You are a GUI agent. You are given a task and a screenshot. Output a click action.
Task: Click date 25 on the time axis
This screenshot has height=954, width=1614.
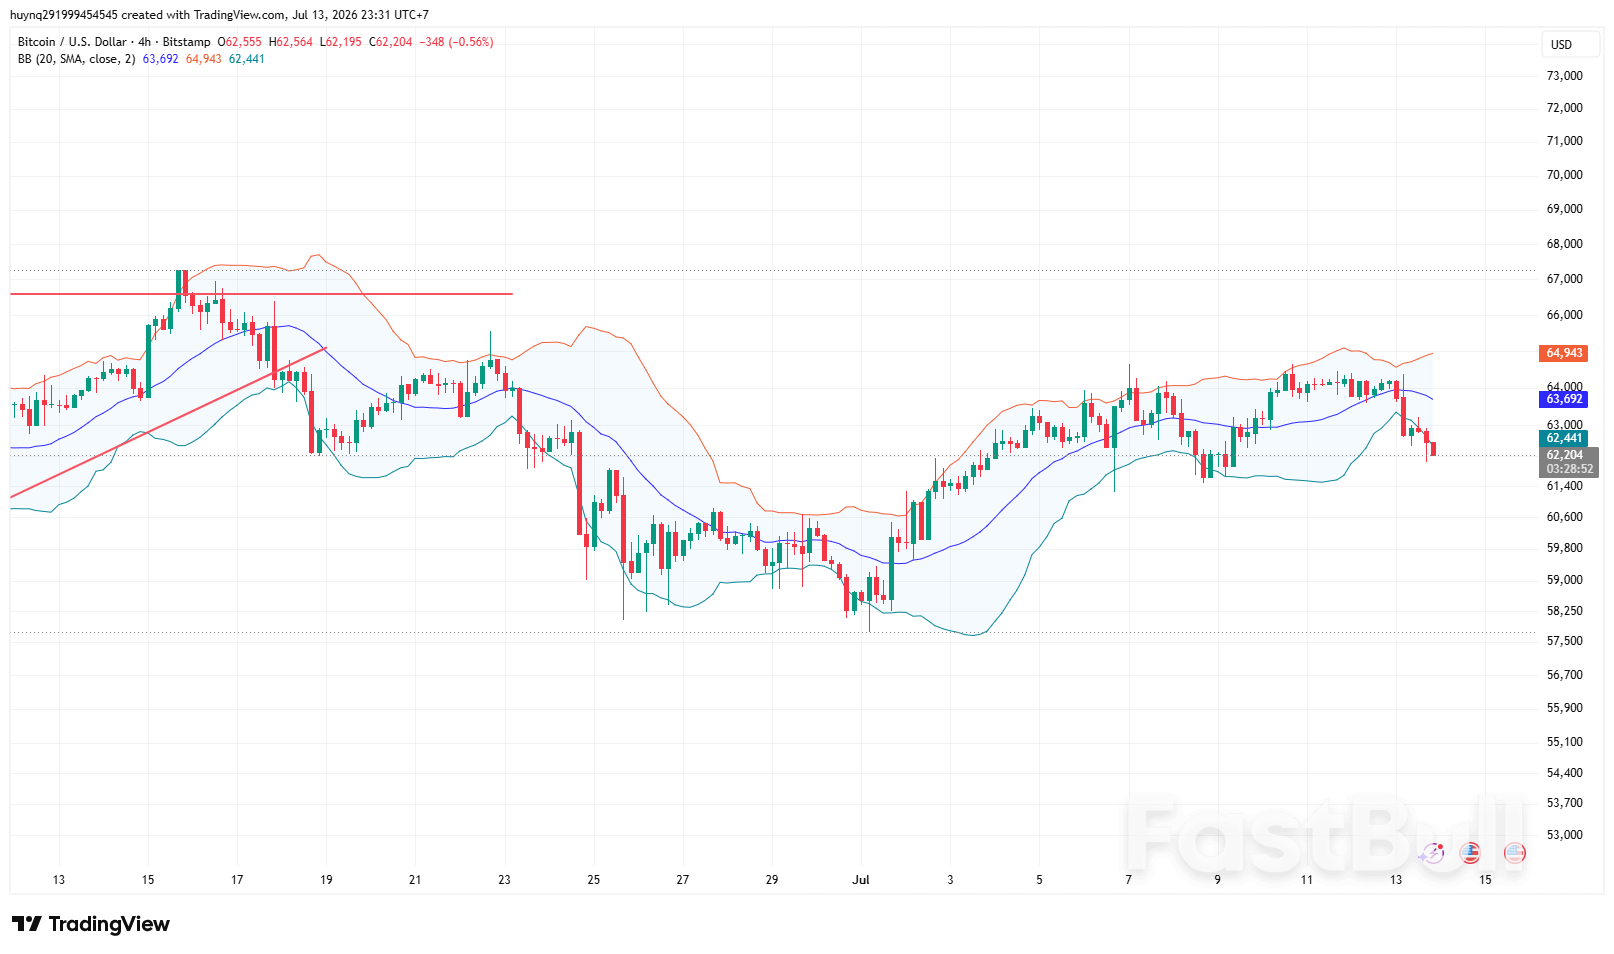[x=594, y=880]
